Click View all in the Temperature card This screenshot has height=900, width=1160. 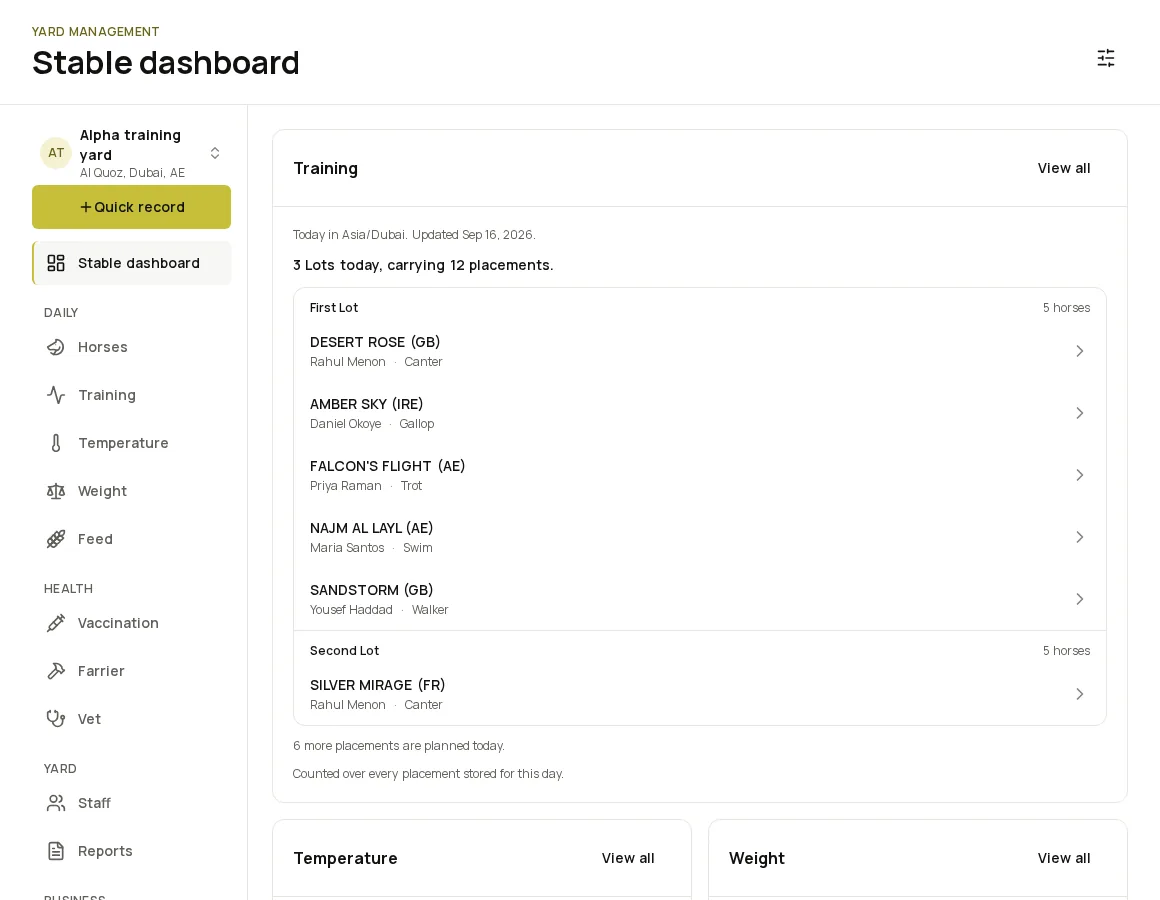point(627,859)
